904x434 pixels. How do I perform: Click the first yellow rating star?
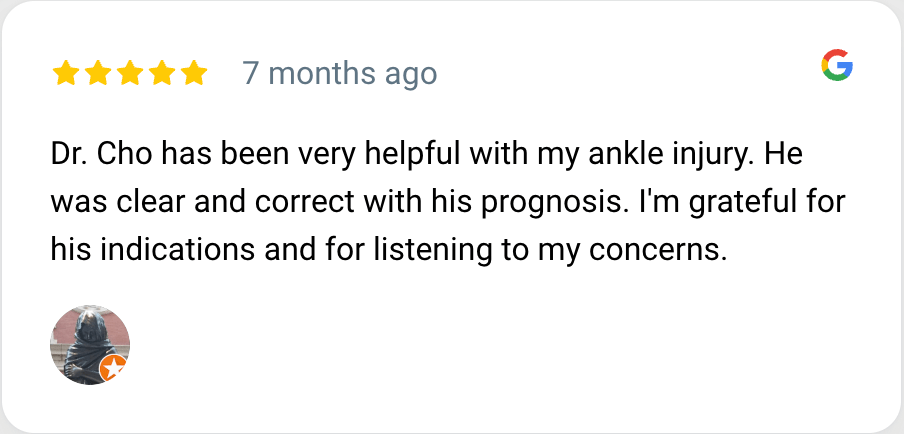(66, 73)
